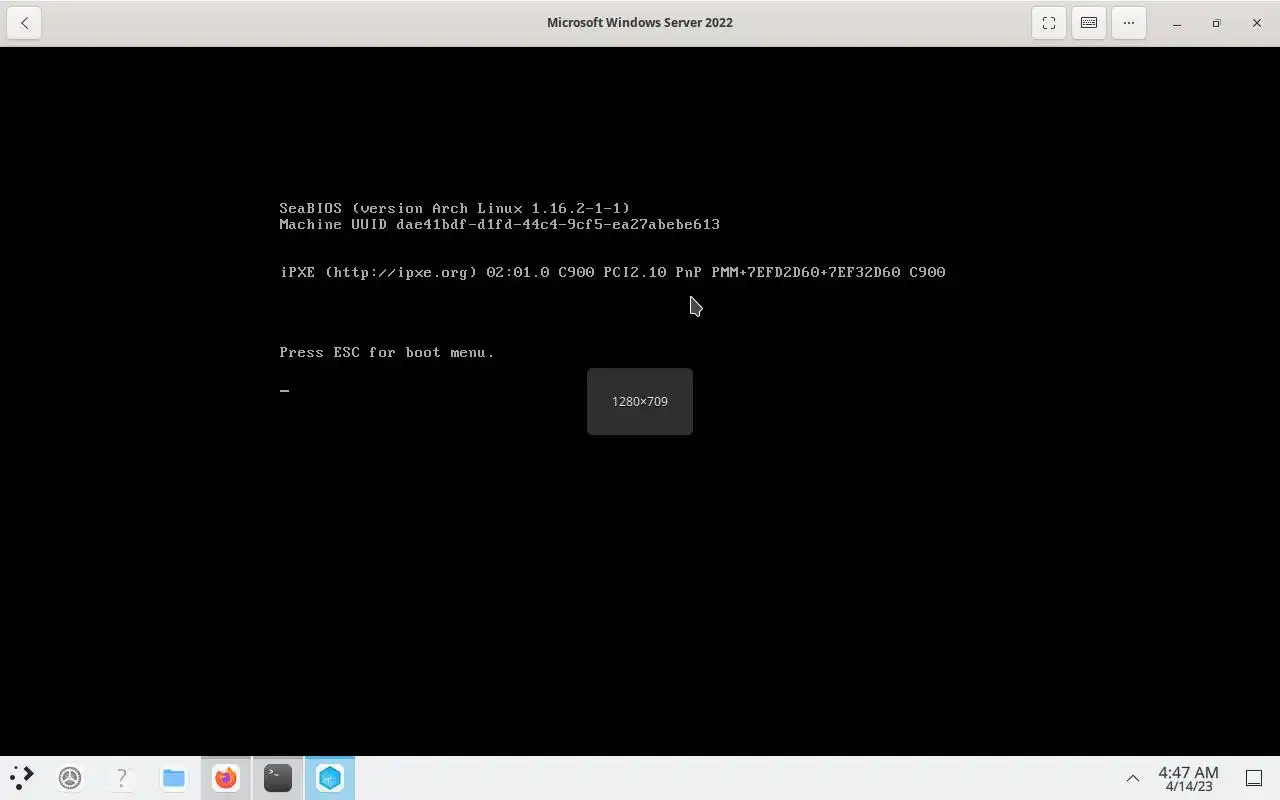
Task: Switch to GNOME Boxes taskbar entry
Action: 330,778
